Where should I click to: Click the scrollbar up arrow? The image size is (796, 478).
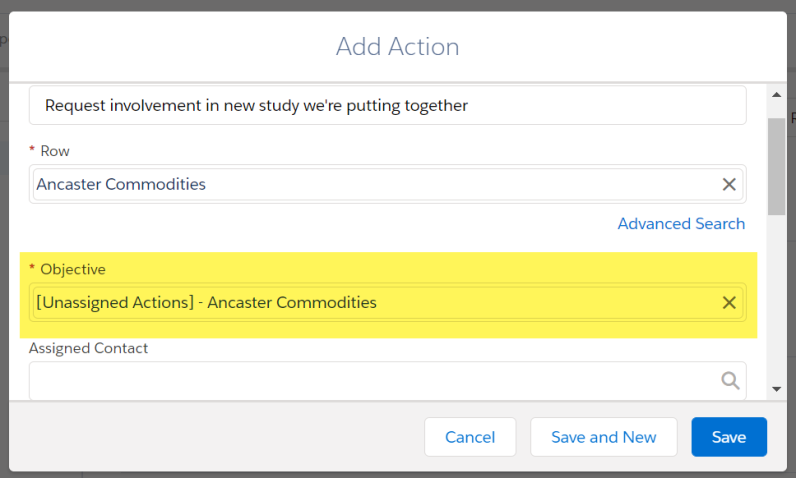[x=776, y=95]
